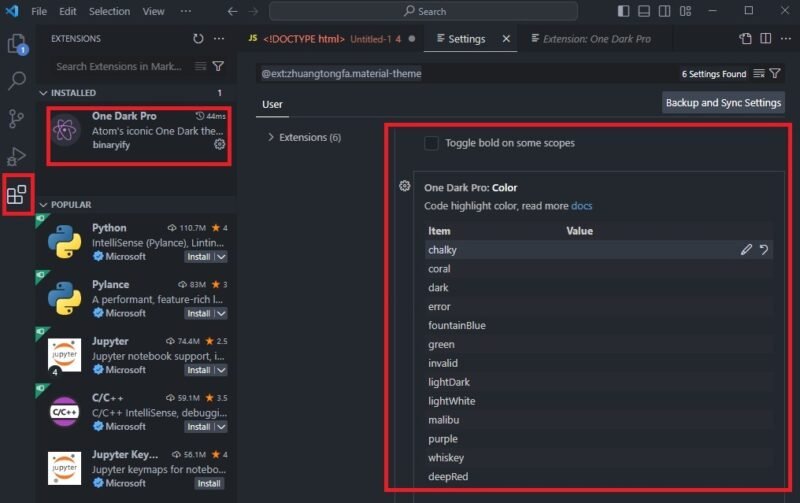
Task: Open the Search view in activity bar
Action: (x=17, y=81)
